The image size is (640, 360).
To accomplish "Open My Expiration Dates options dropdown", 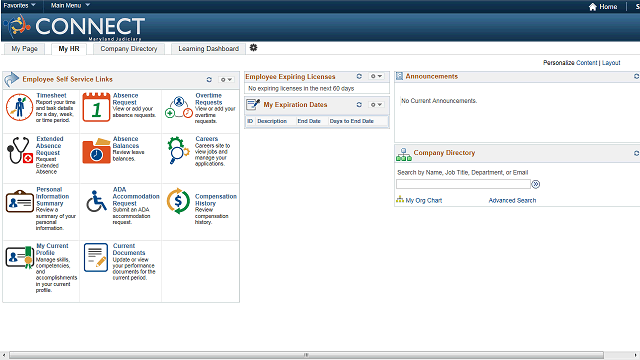I will 376,104.
